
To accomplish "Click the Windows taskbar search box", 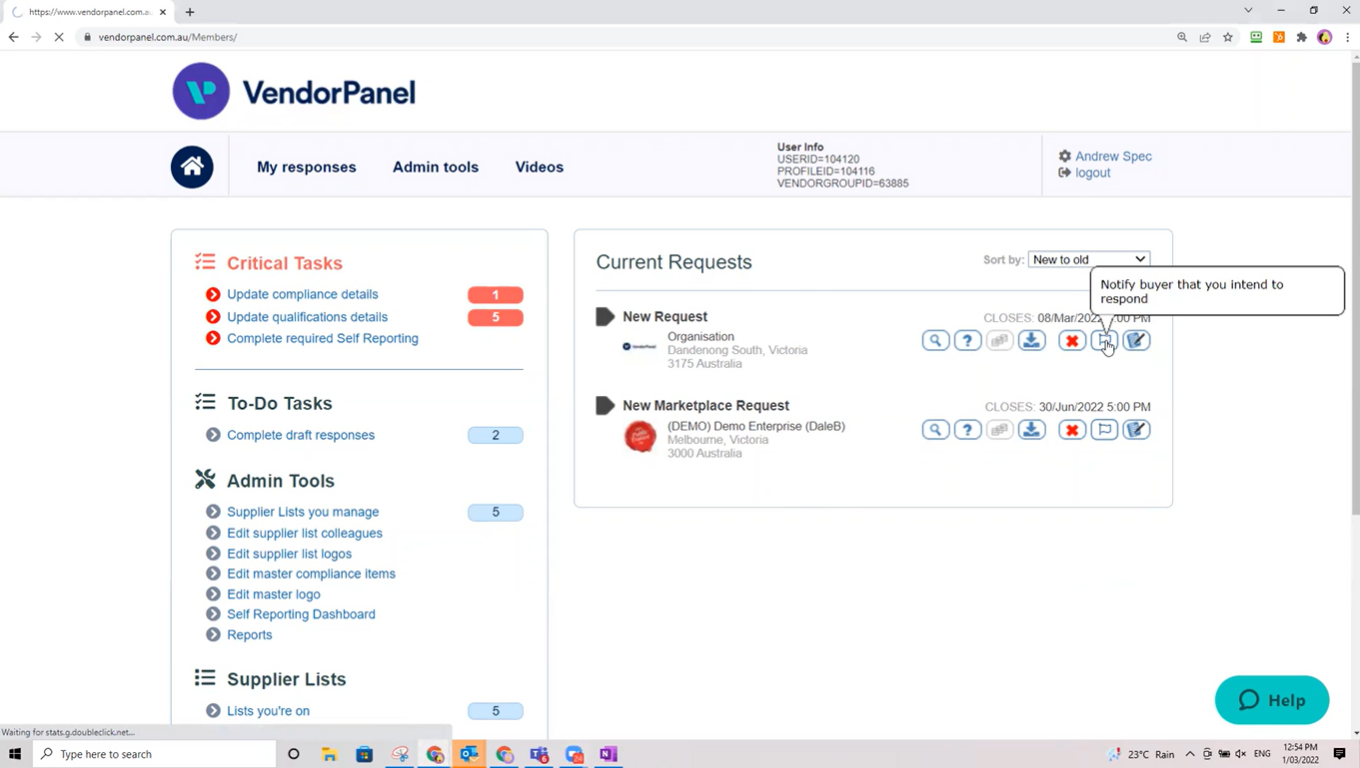I will click(x=154, y=754).
